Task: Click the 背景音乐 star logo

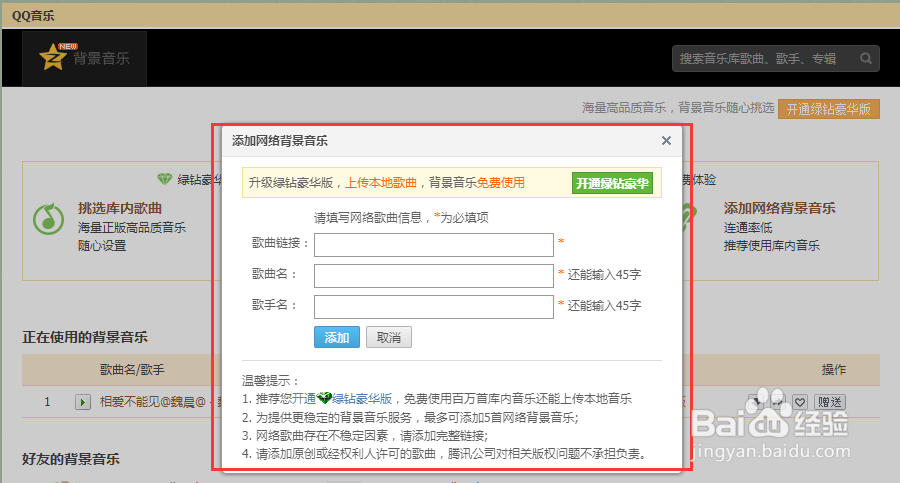Action: point(84,59)
